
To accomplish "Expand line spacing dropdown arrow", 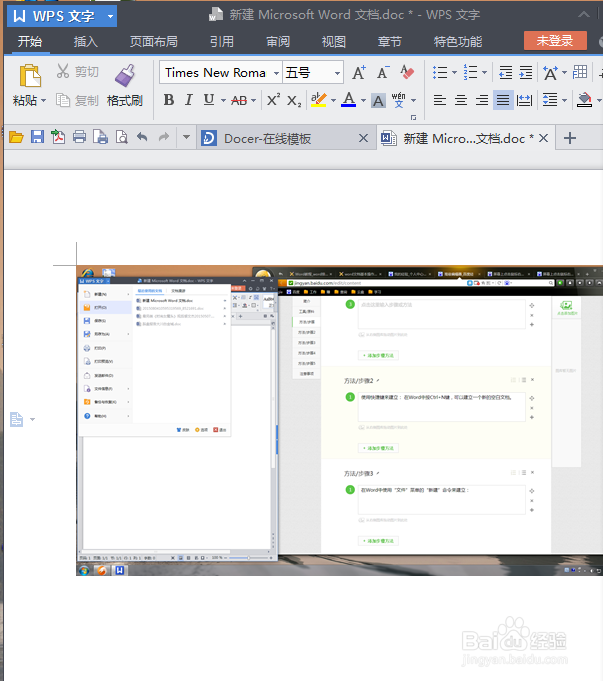I will tap(564, 101).
